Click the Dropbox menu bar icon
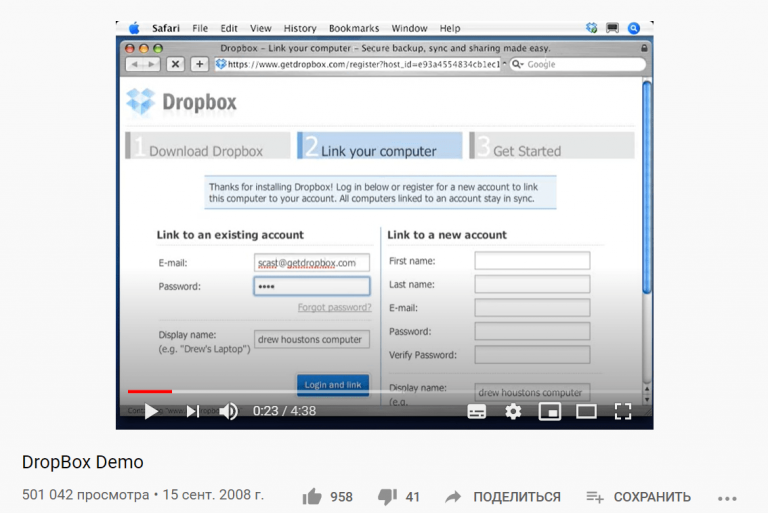The height and width of the screenshot is (513, 768). tap(592, 28)
